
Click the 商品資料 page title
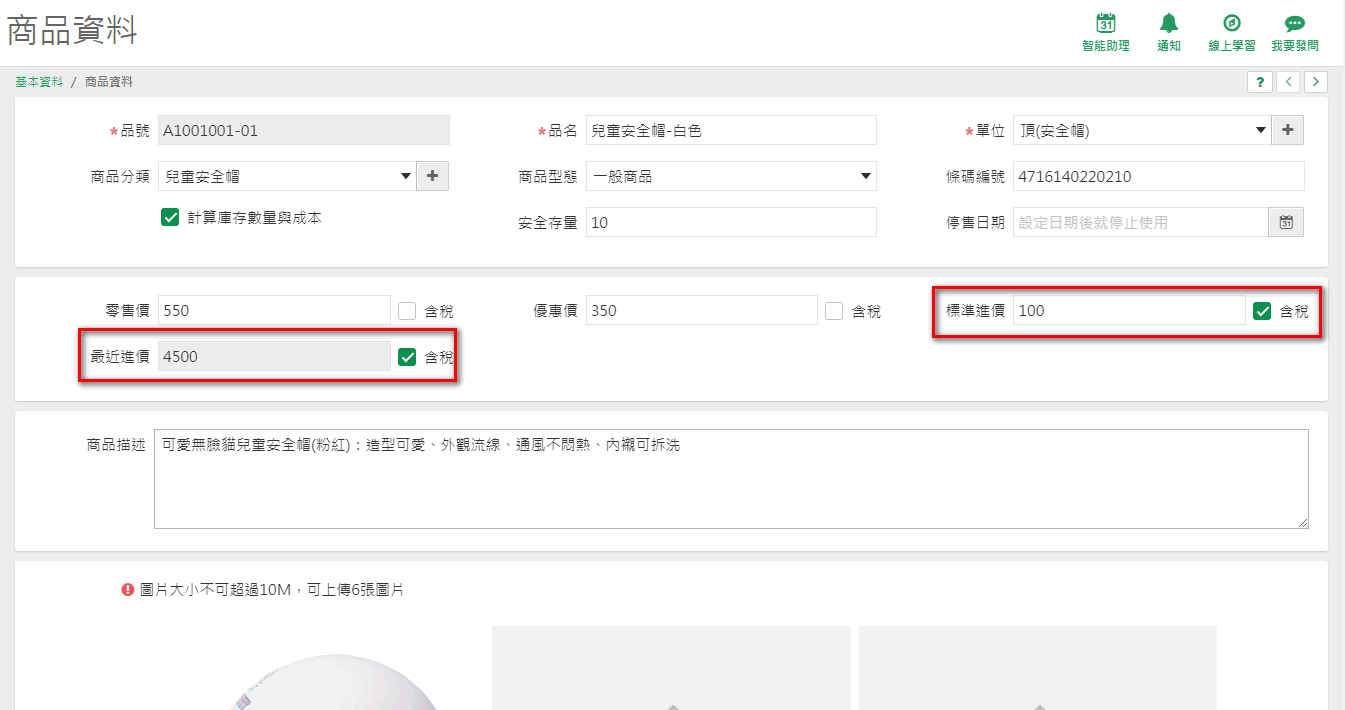[x=72, y=30]
